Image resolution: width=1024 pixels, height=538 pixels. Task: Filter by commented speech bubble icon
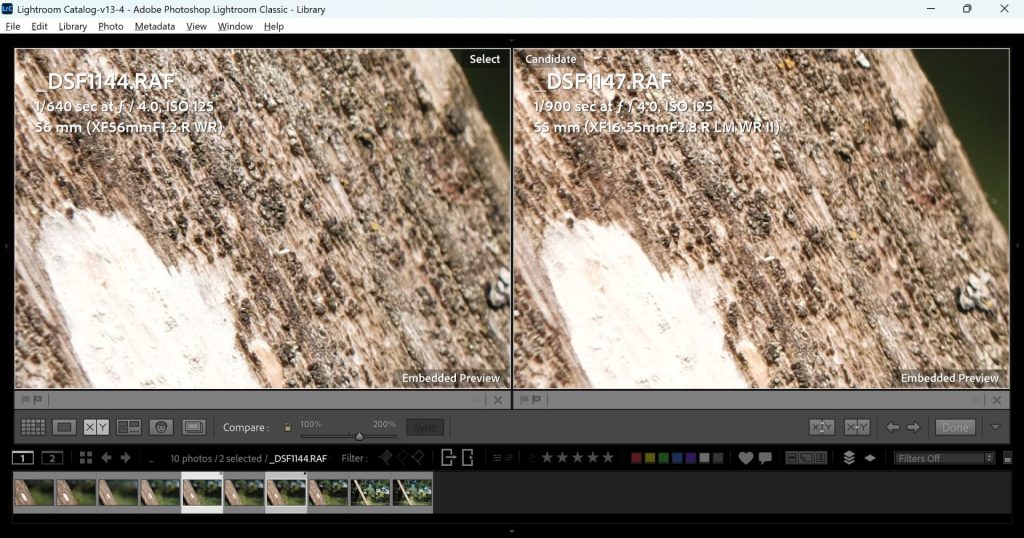tap(765, 458)
